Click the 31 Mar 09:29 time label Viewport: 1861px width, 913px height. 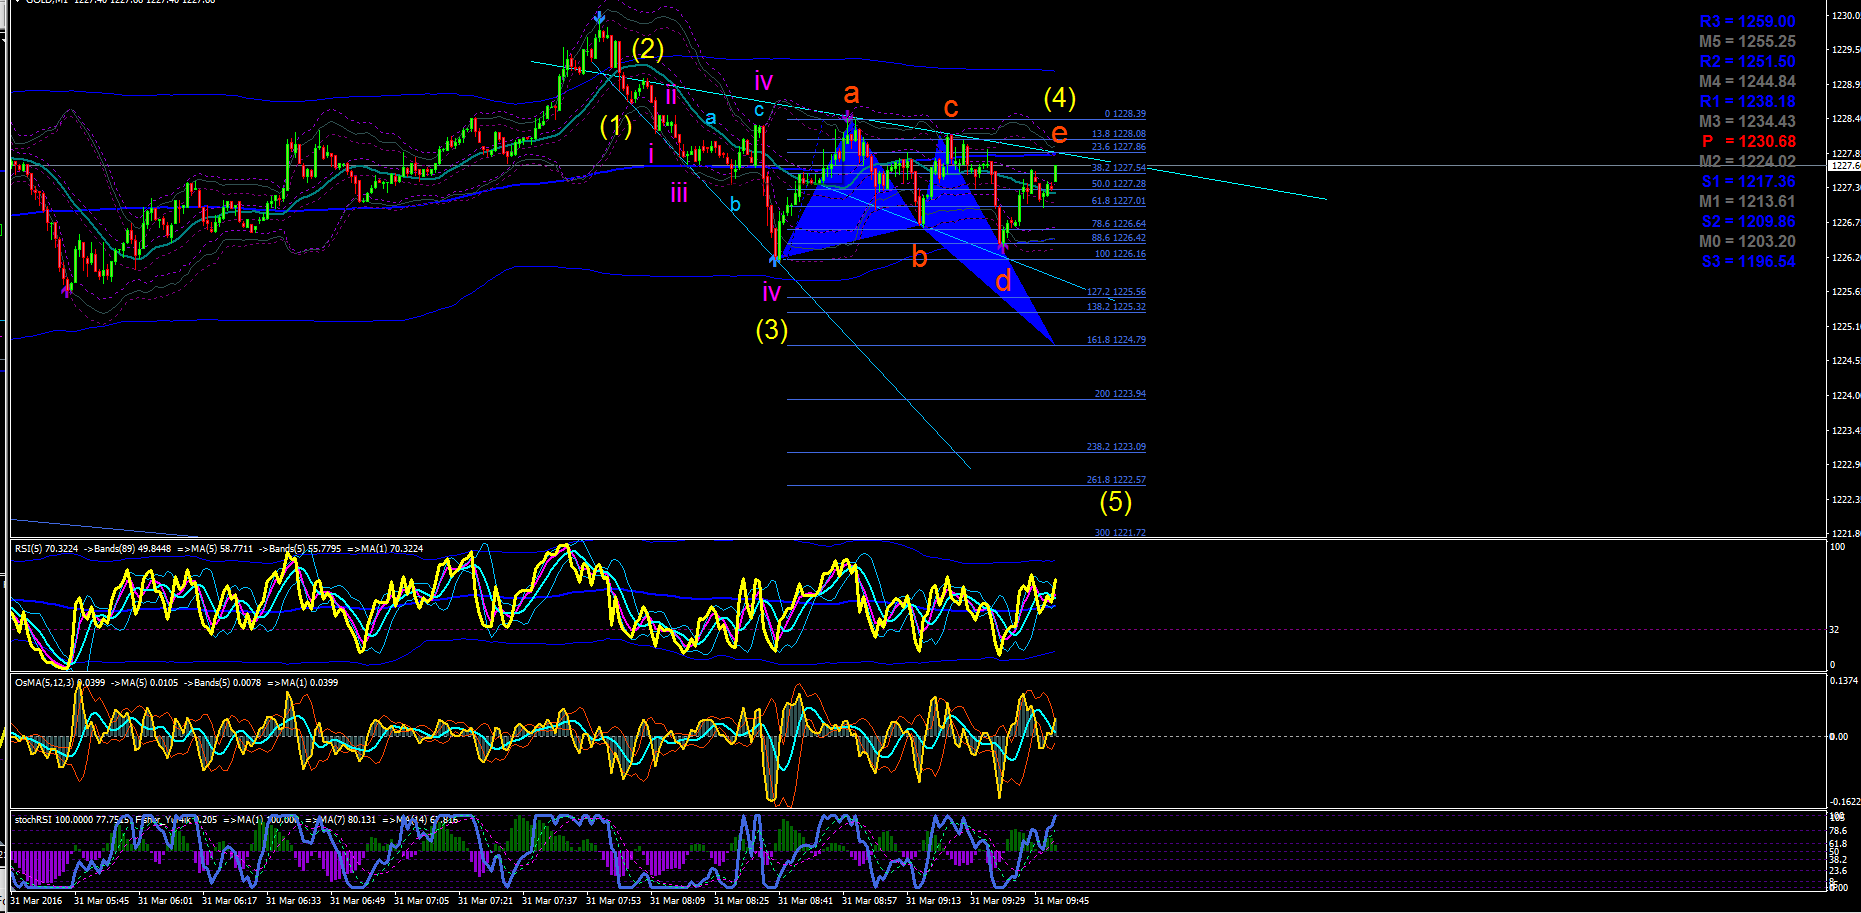tap(997, 901)
